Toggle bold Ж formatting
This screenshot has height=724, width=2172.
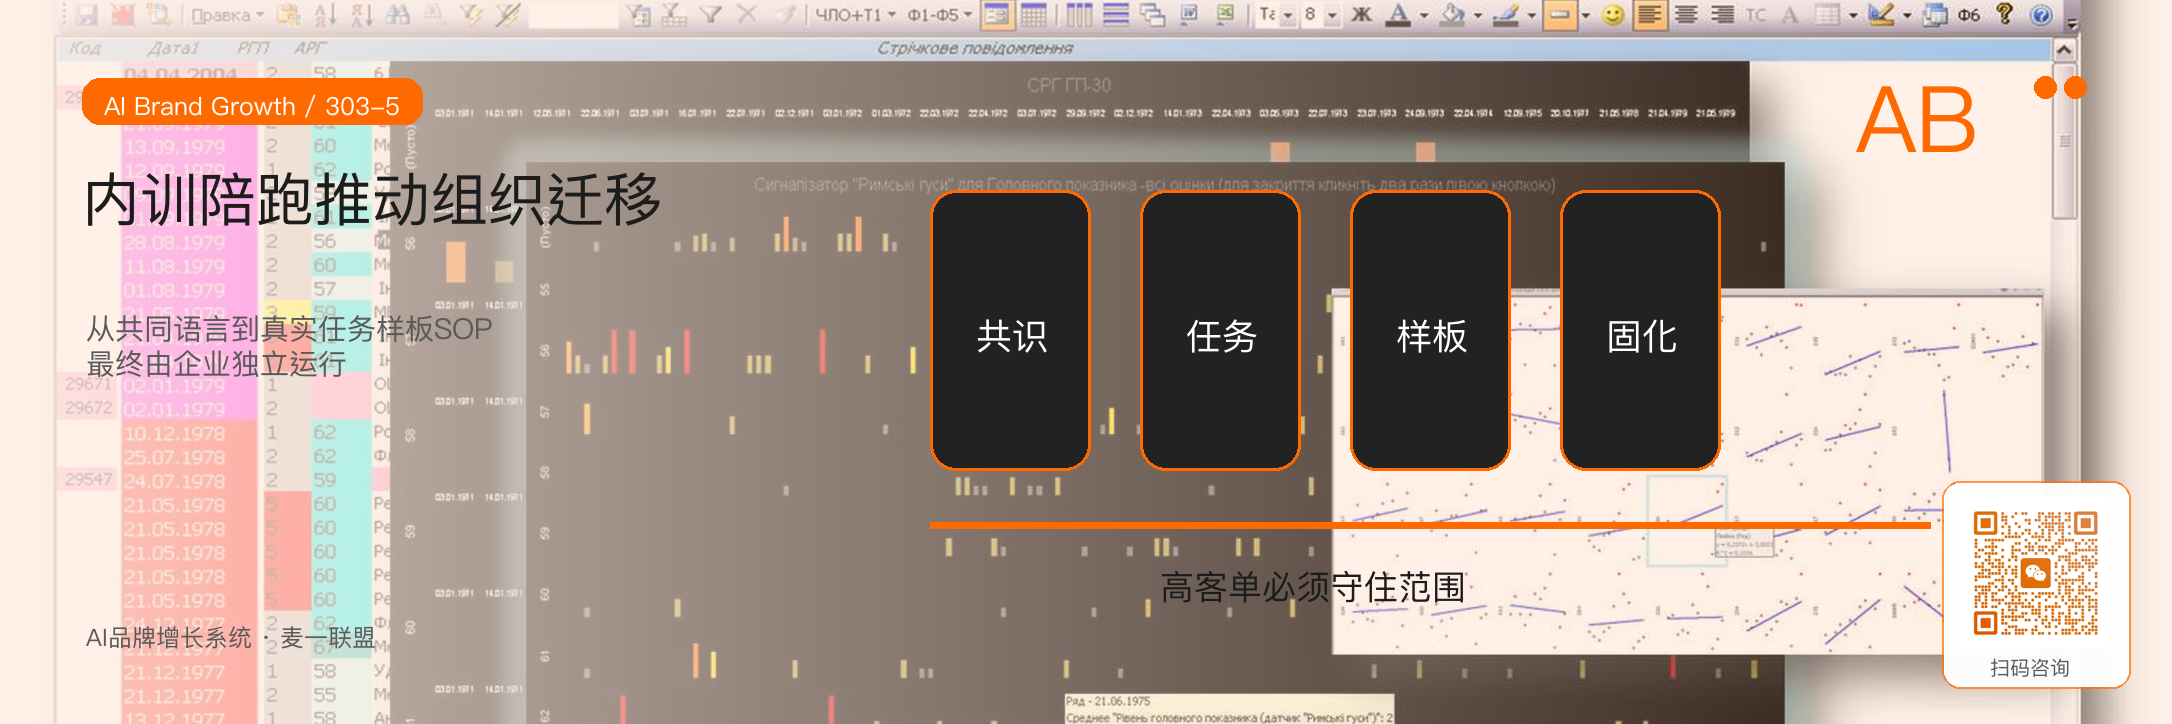1361,15
